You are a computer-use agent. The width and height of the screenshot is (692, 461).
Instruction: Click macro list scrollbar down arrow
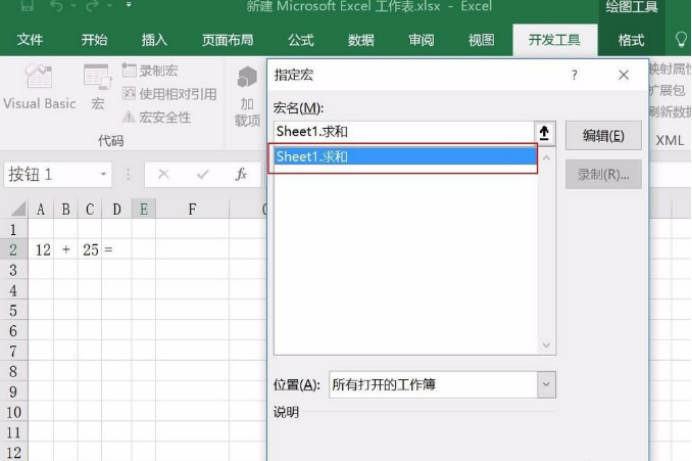click(546, 345)
